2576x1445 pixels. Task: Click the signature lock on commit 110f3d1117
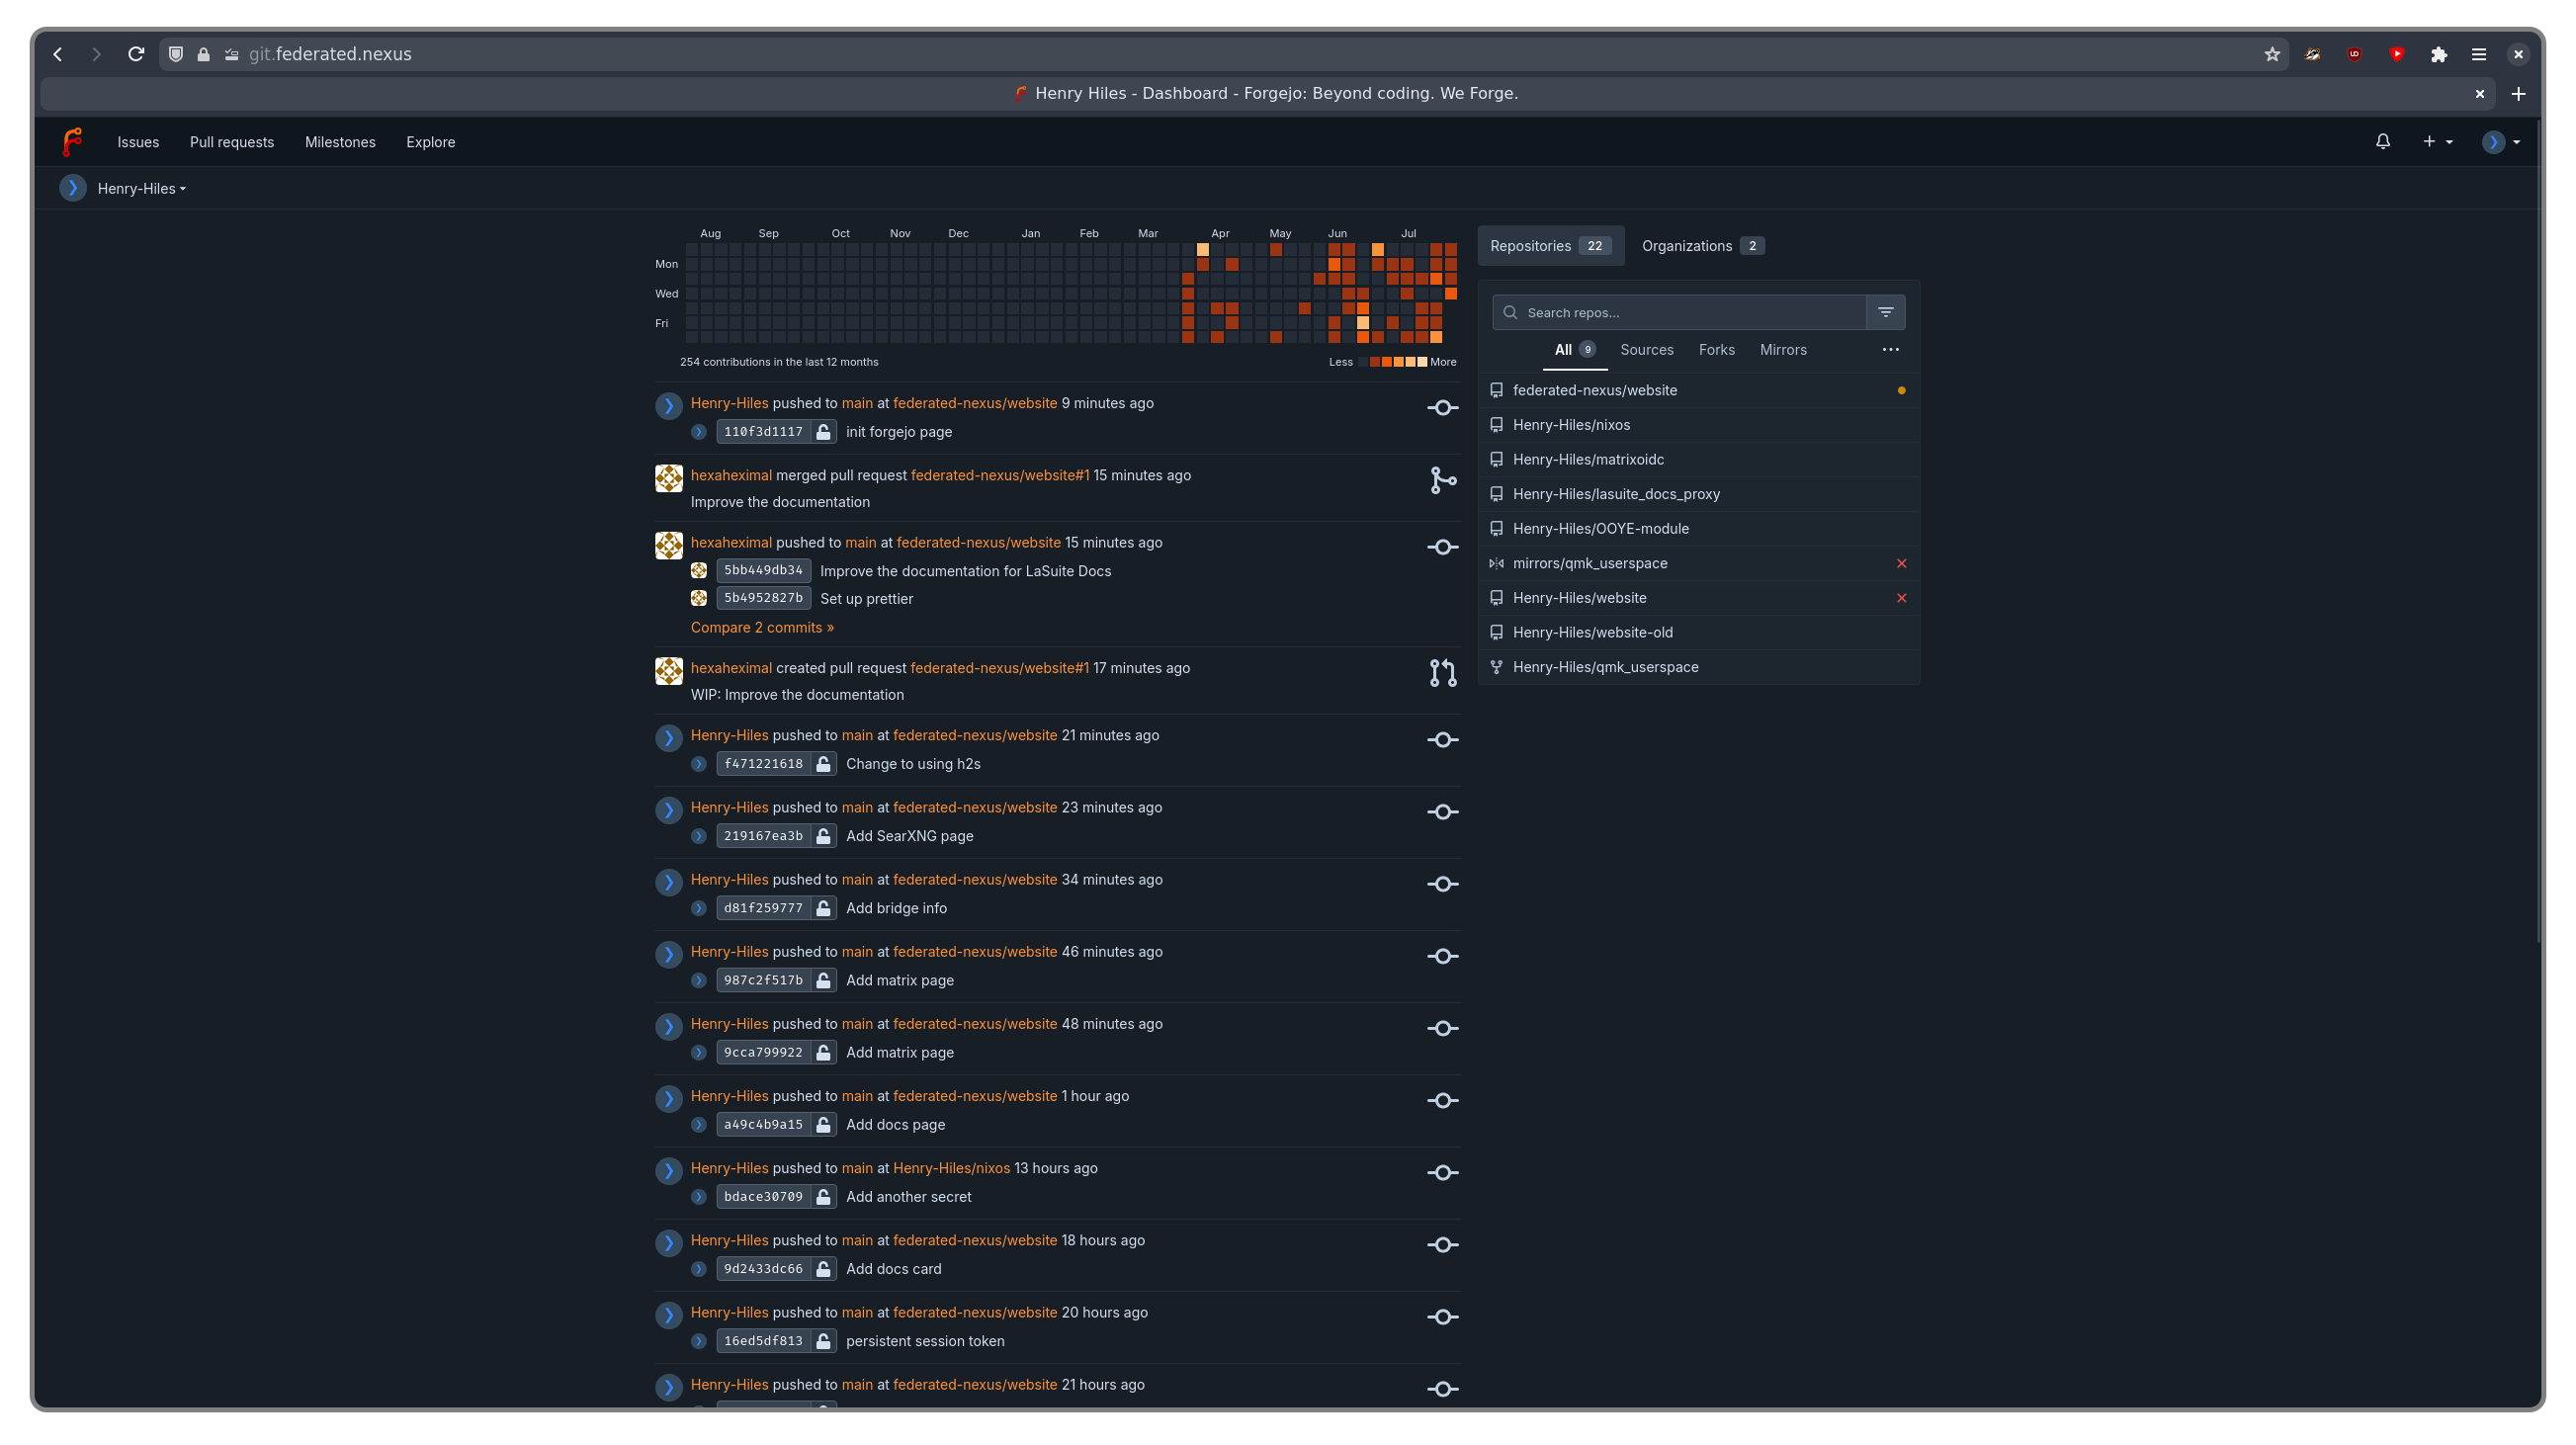tap(823, 432)
